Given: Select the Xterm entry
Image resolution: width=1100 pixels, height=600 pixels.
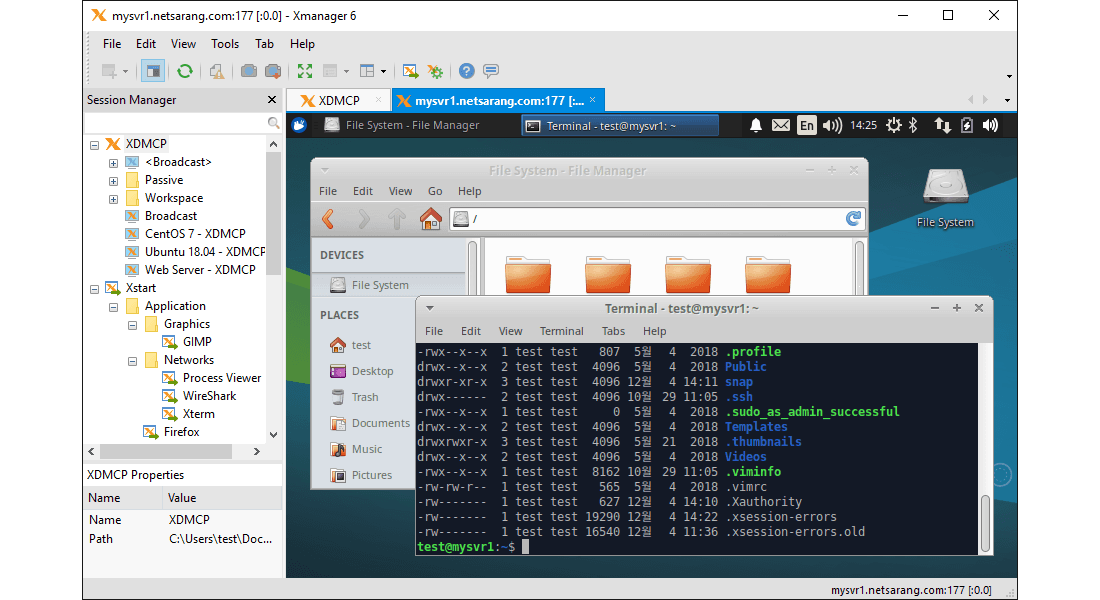Looking at the screenshot, I should [x=199, y=414].
